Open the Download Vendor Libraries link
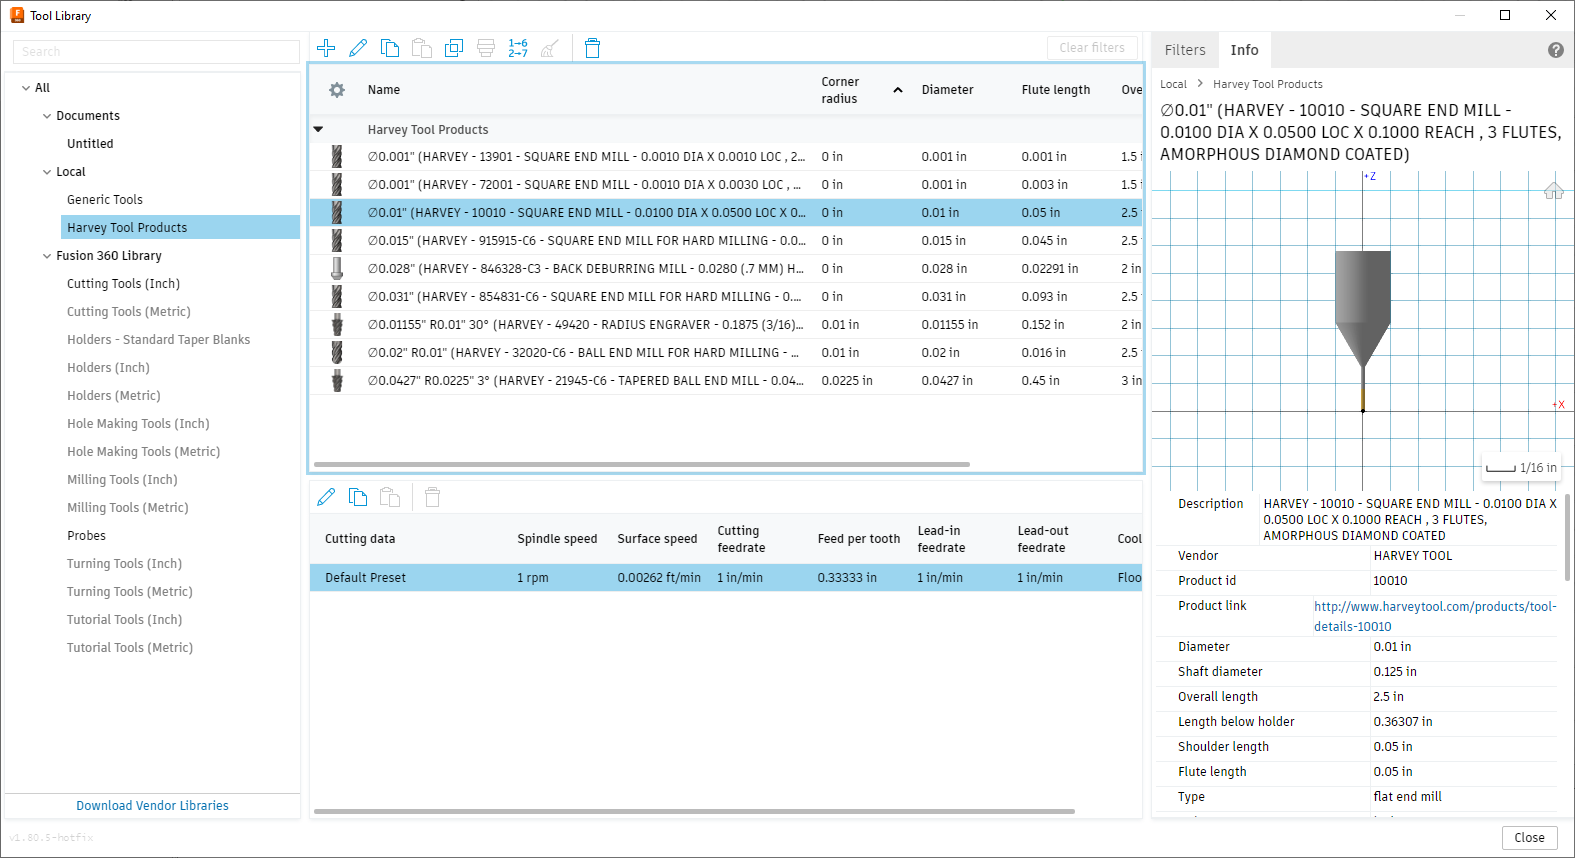The height and width of the screenshot is (858, 1575). [x=152, y=805]
